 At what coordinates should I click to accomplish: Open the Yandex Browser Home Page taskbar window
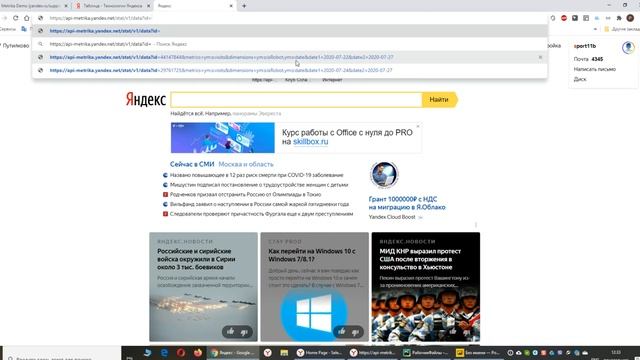point(319,353)
